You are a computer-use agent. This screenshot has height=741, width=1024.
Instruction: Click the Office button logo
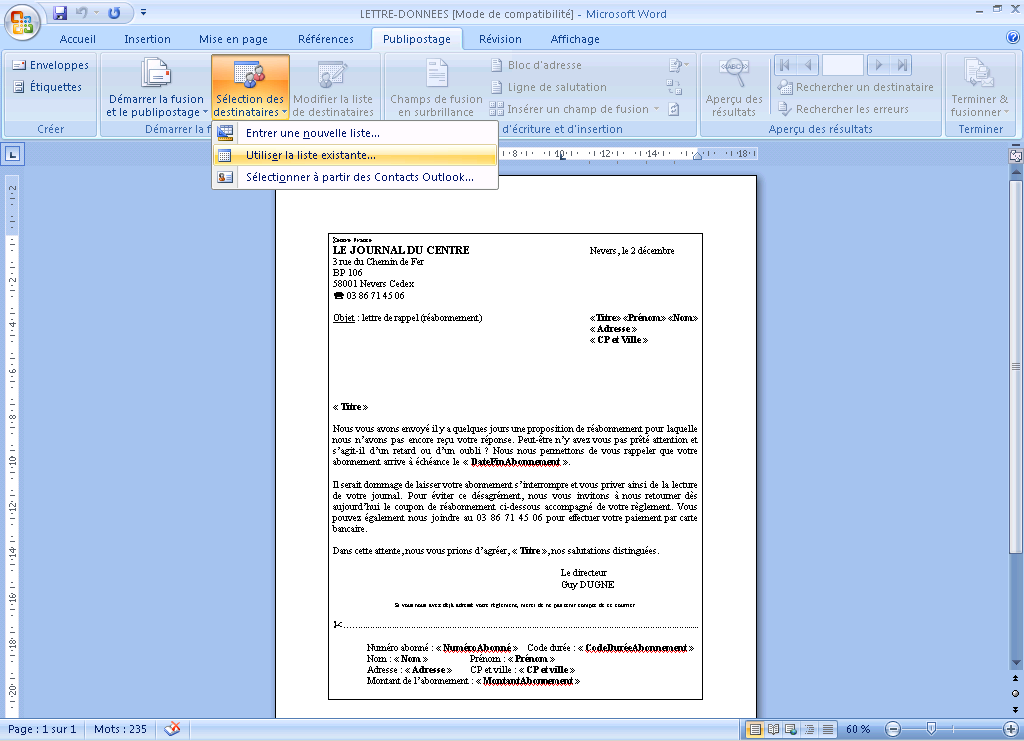pyautogui.click(x=23, y=20)
